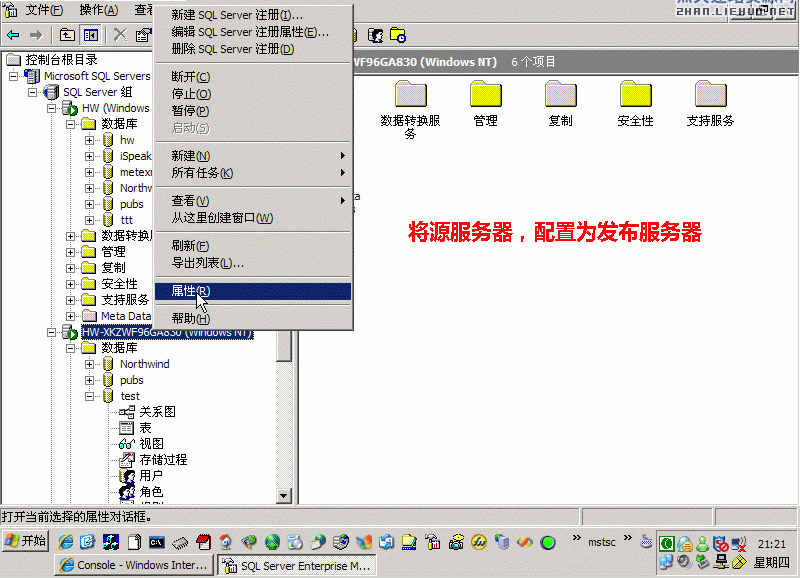Choose 导出列表(L) in the context menu
The width and height of the screenshot is (800, 578).
point(253,263)
